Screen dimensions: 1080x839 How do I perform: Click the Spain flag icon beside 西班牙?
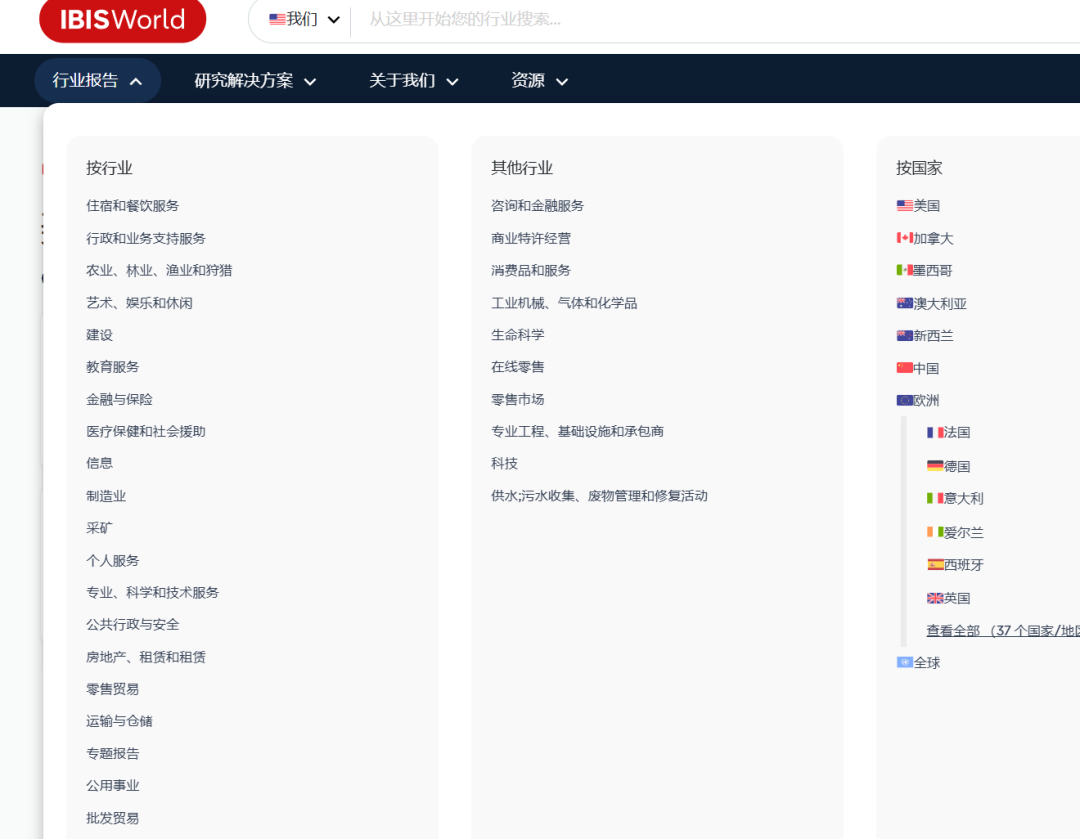pyautogui.click(x=935, y=564)
